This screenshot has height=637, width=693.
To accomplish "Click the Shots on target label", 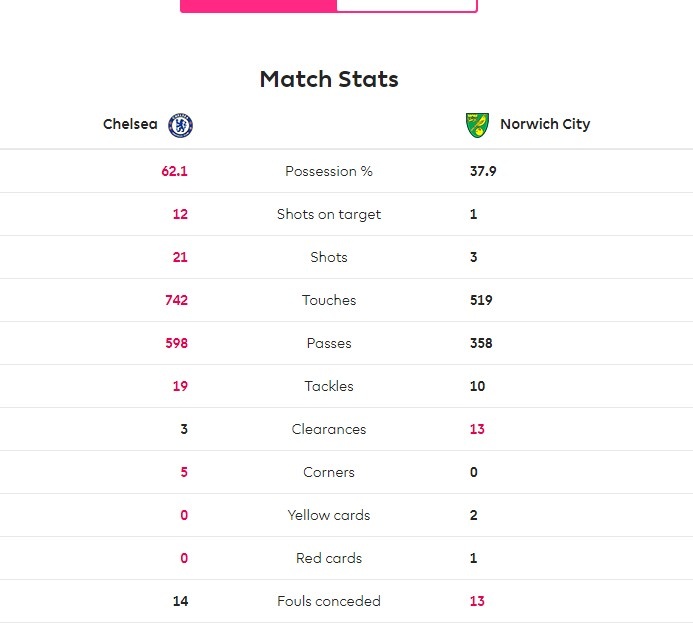I will 329,214.
